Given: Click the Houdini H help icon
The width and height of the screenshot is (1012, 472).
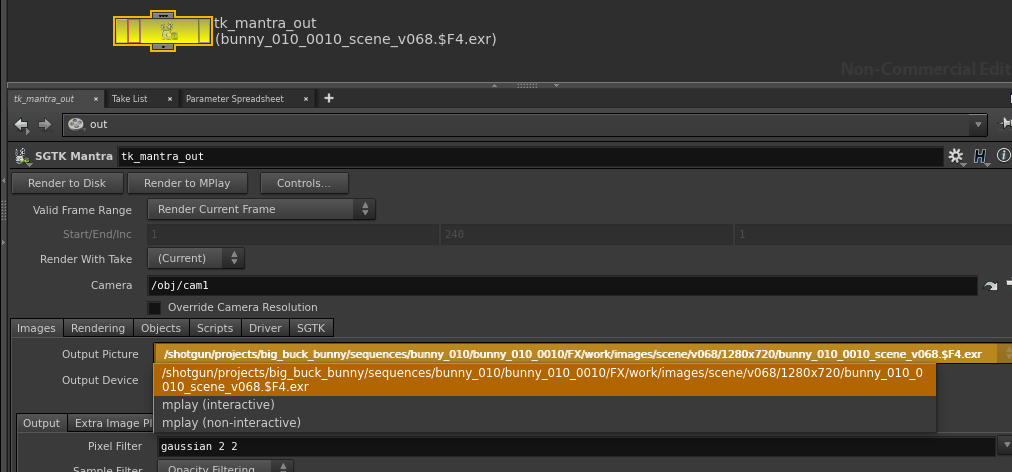Looking at the screenshot, I should pyautogui.click(x=980, y=156).
